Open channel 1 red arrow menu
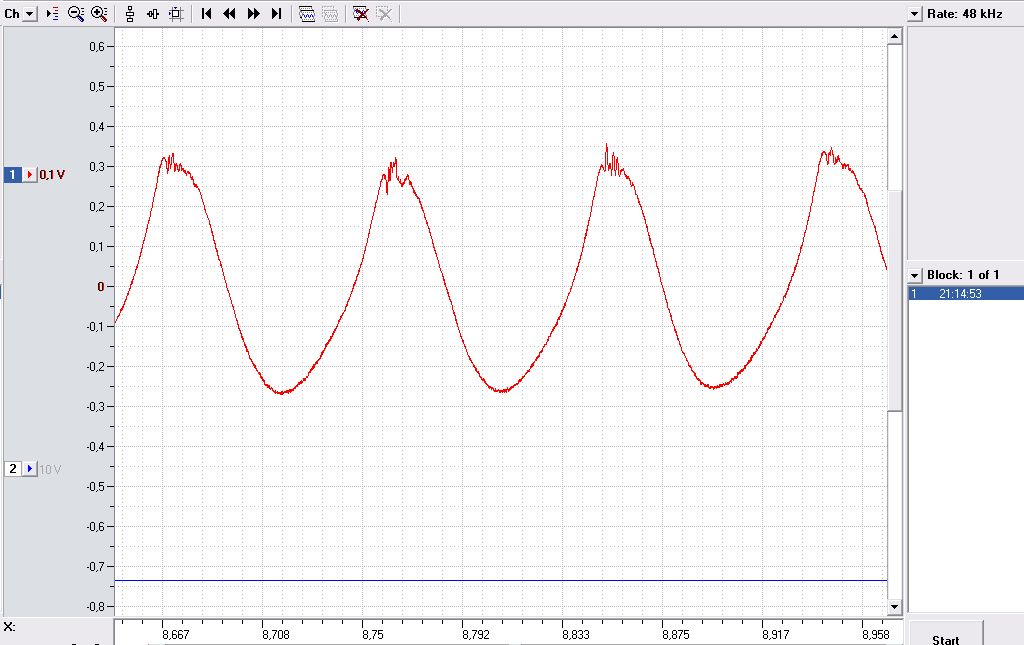 [x=30, y=175]
